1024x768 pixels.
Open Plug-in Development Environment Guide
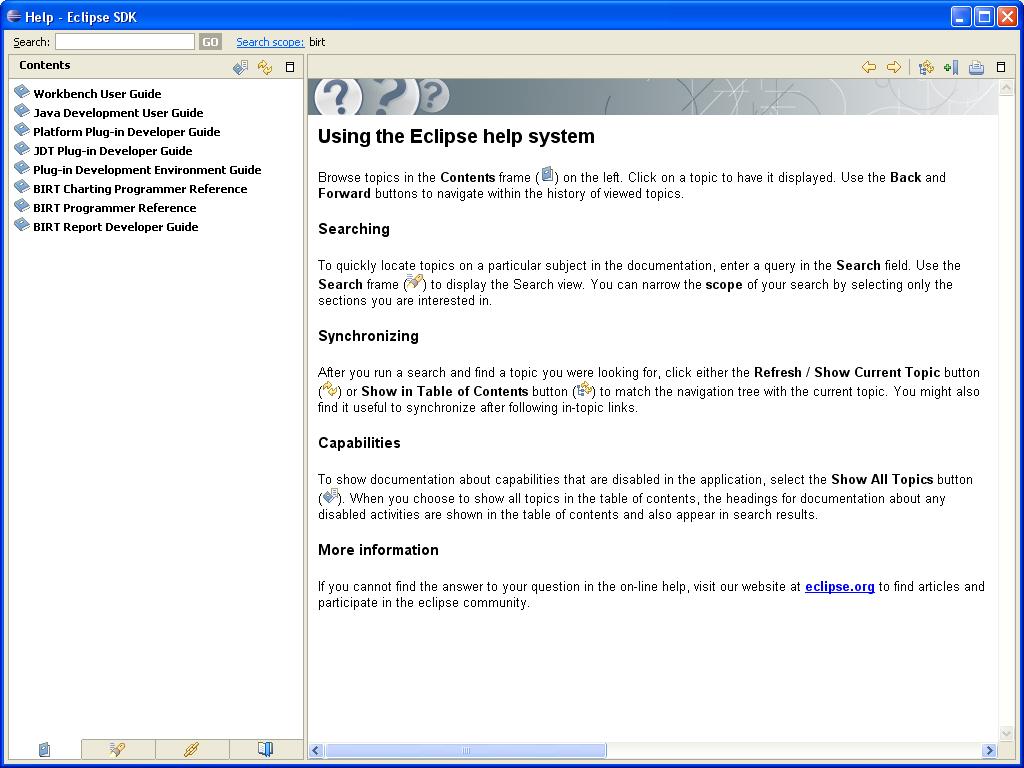147,170
